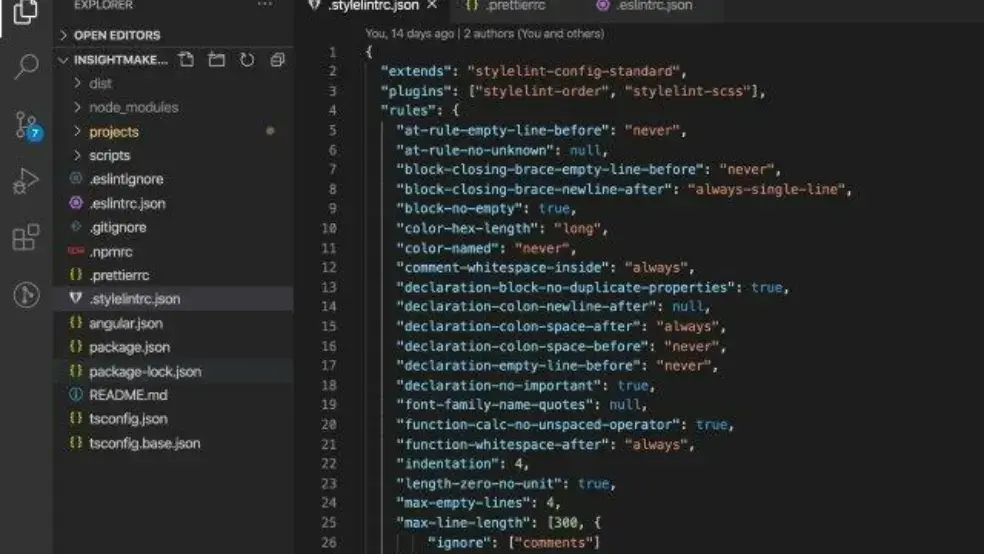Expand the Open Editors section

pyautogui.click(x=117, y=35)
